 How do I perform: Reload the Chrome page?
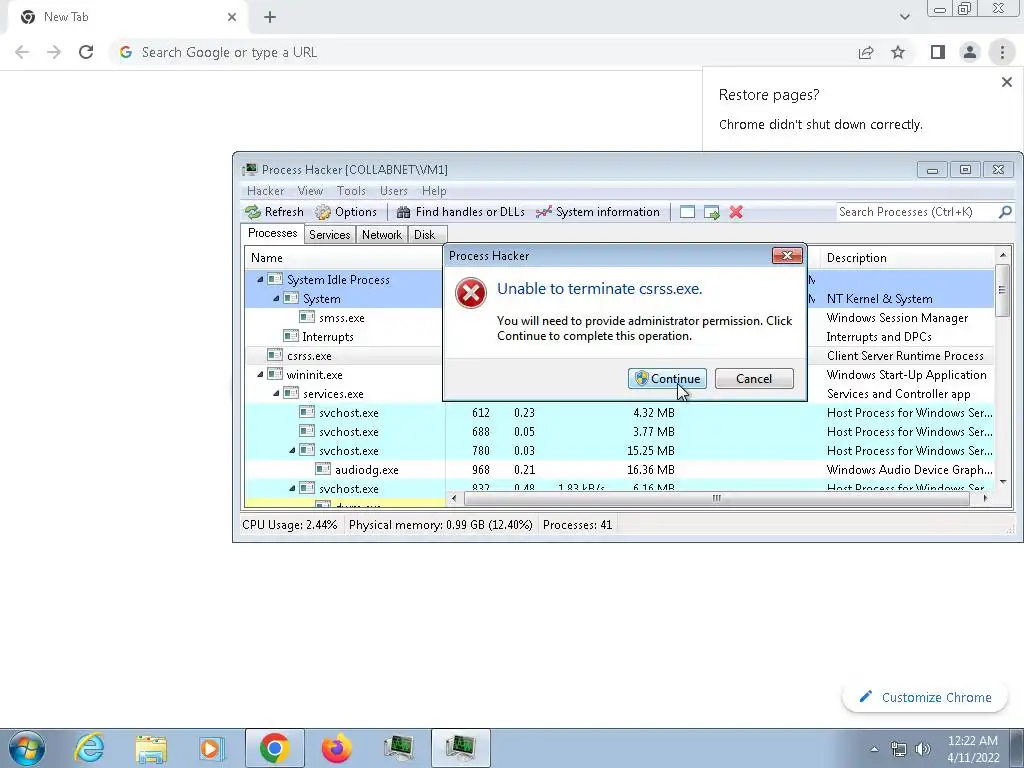pyautogui.click(x=86, y=52)
